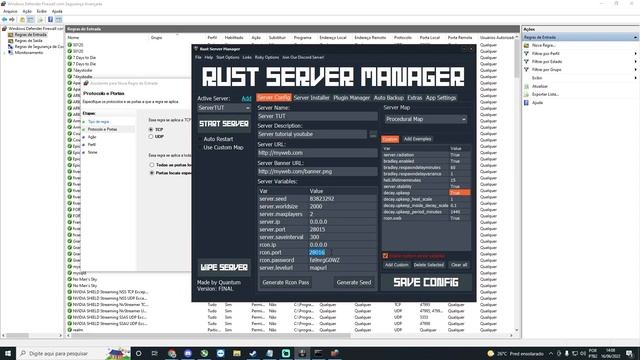Image resolution: width=640 pixels, height=360 pixels.
Task: Click the blue help icon in firewall toolbar
Action: coord(51,20)
